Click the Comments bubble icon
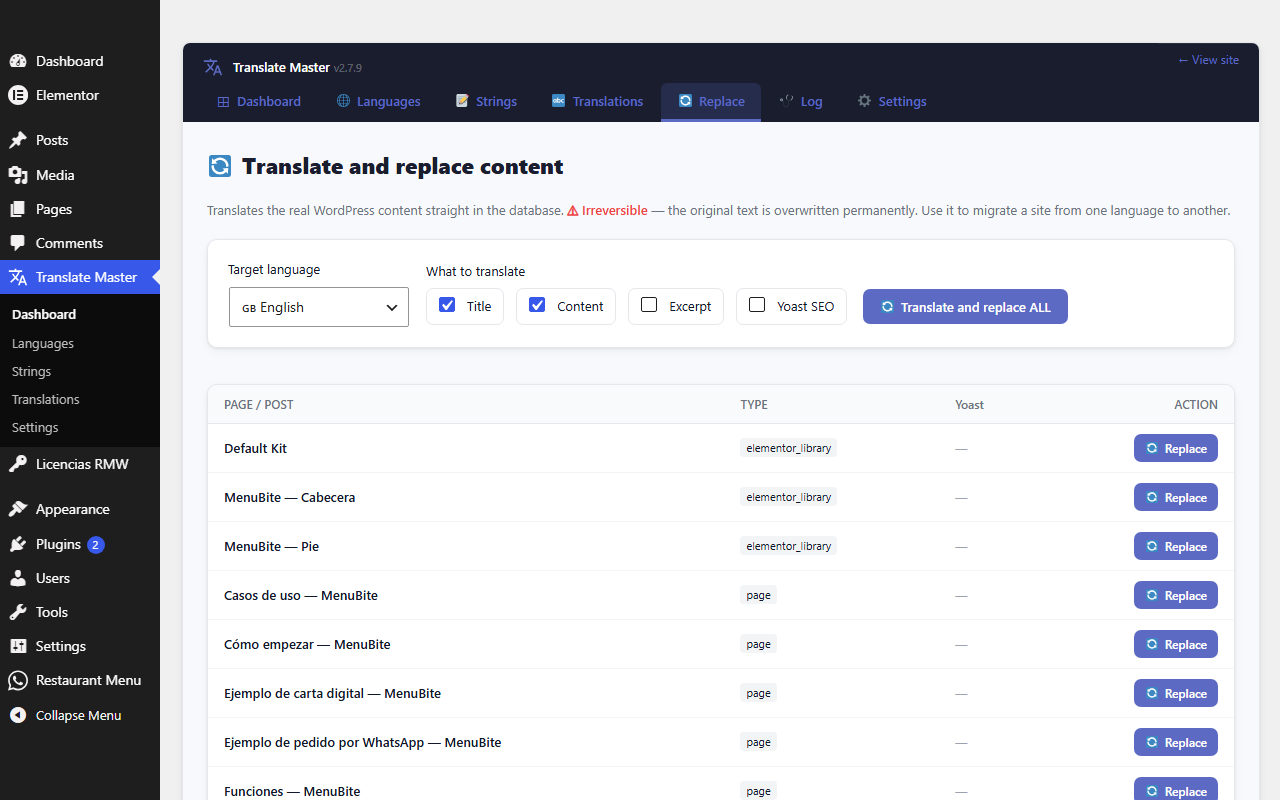This screenshot has height=800, width=1280. pyautogui.click(x=18, y=243)
